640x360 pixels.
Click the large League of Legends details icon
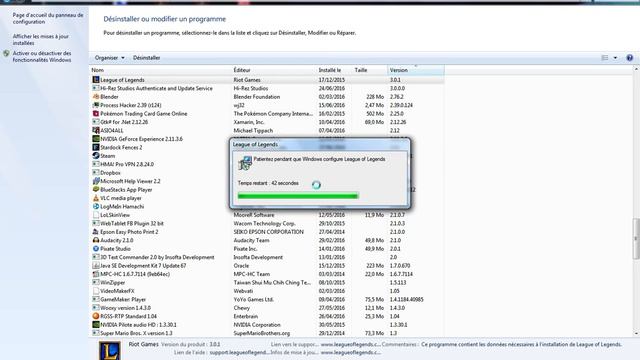coord(110,351)
